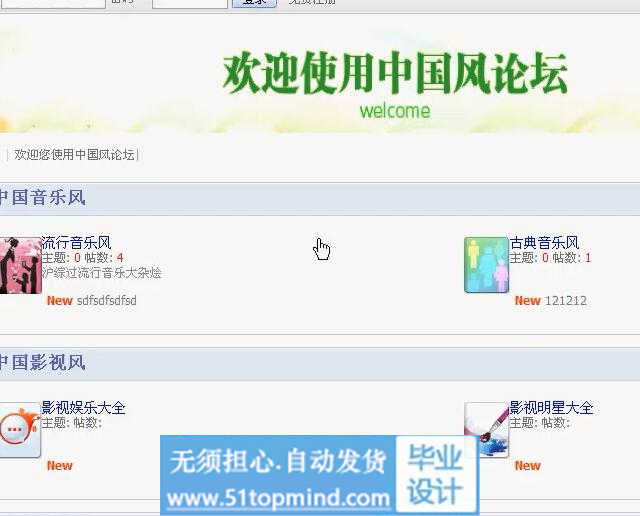Click the www.51topmind.com overlay banner
Image resolution: width=640 pixels, height=516 pixels.
tap(278, 497)
